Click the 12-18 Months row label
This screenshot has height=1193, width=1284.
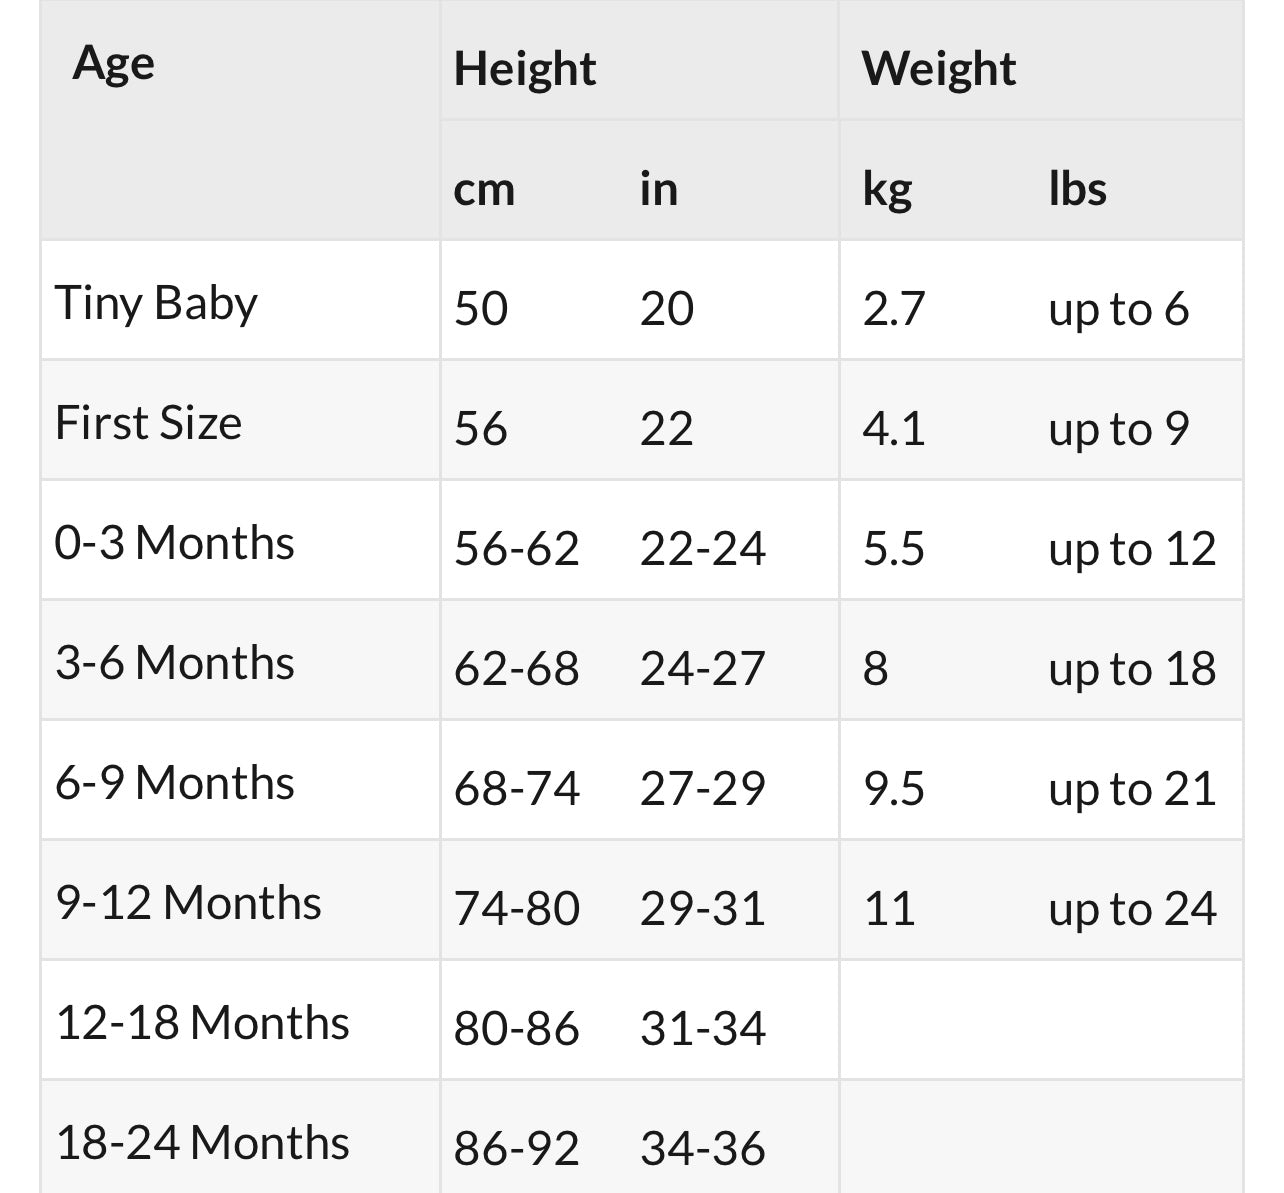coord(202,1023)
